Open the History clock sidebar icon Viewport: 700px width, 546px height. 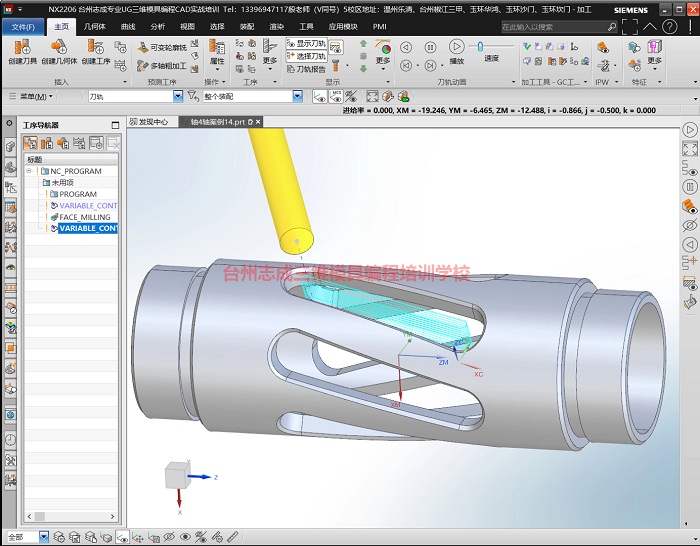[10, 440]
